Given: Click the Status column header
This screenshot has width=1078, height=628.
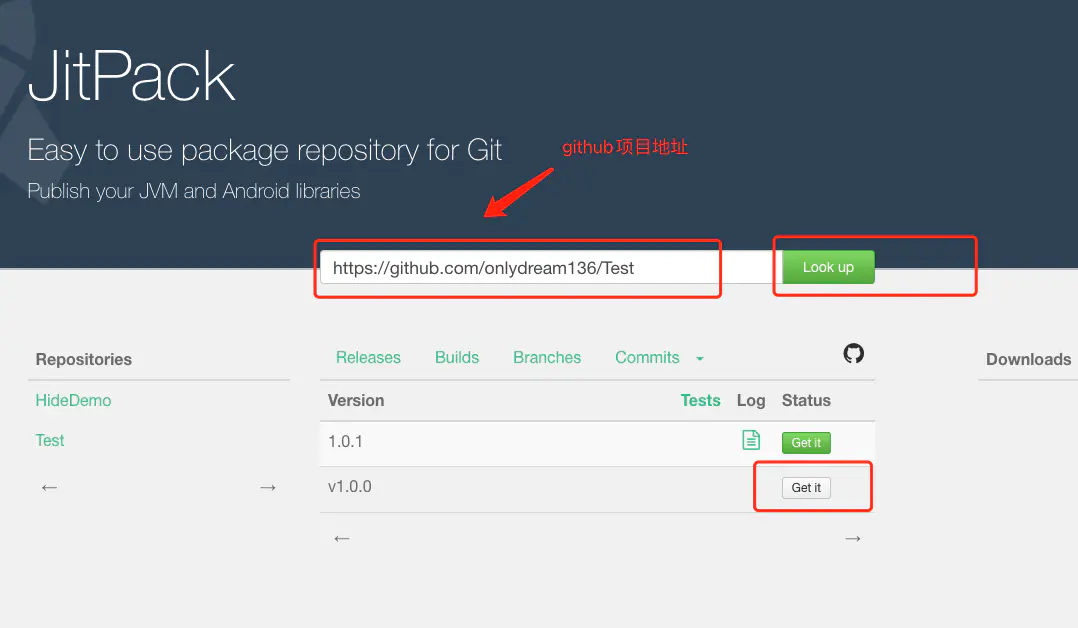Looking at the screenshot, I should pyautogui.click(x=806, y=400).
